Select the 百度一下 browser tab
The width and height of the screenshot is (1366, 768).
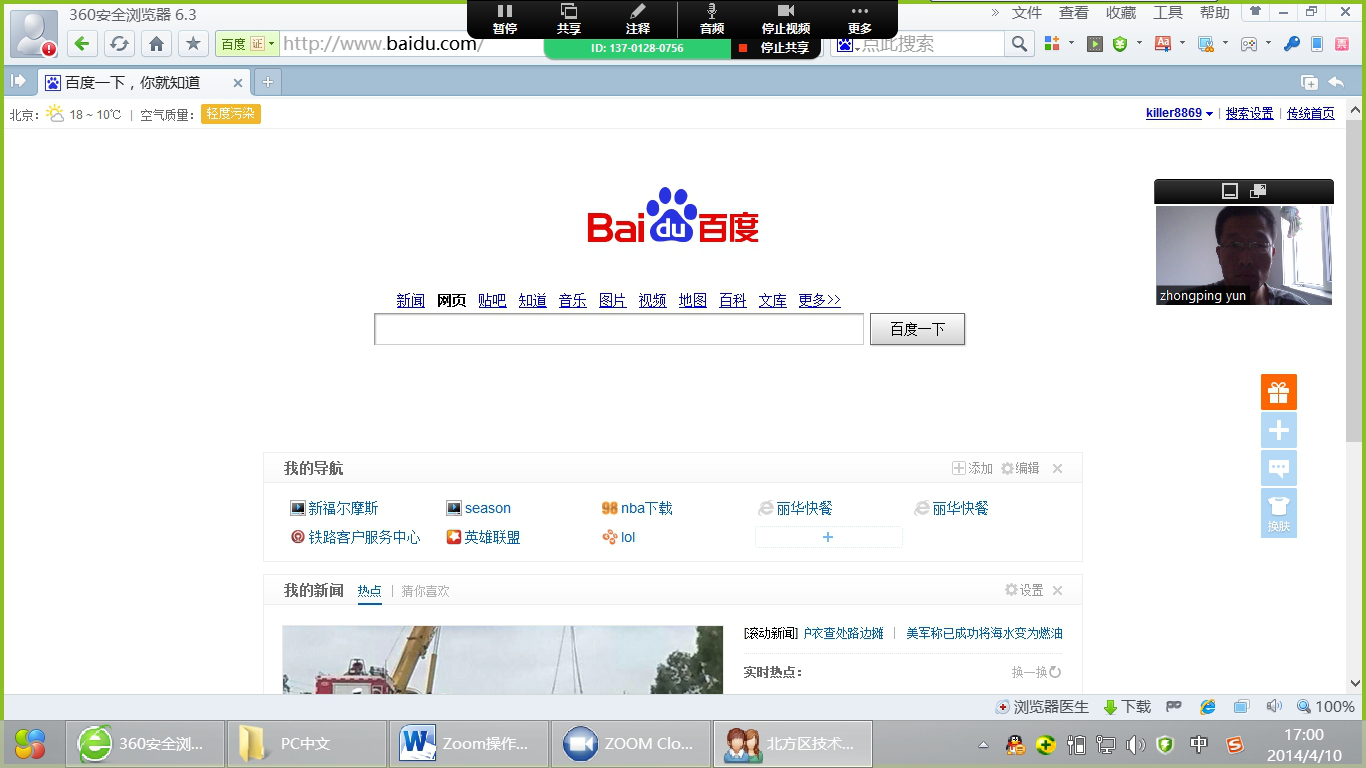tap(143, 82)
